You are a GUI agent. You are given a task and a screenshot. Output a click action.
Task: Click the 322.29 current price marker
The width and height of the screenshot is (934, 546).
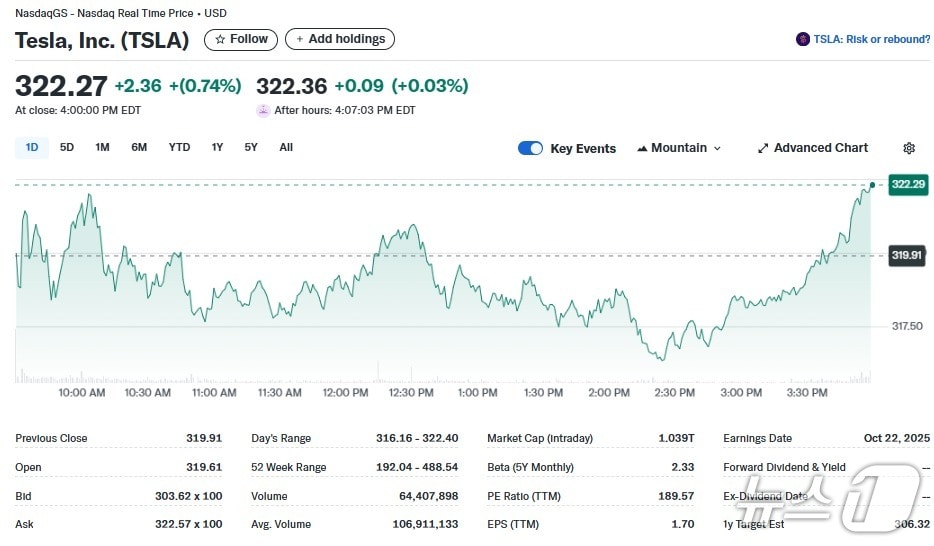click(x=908, y=184)
